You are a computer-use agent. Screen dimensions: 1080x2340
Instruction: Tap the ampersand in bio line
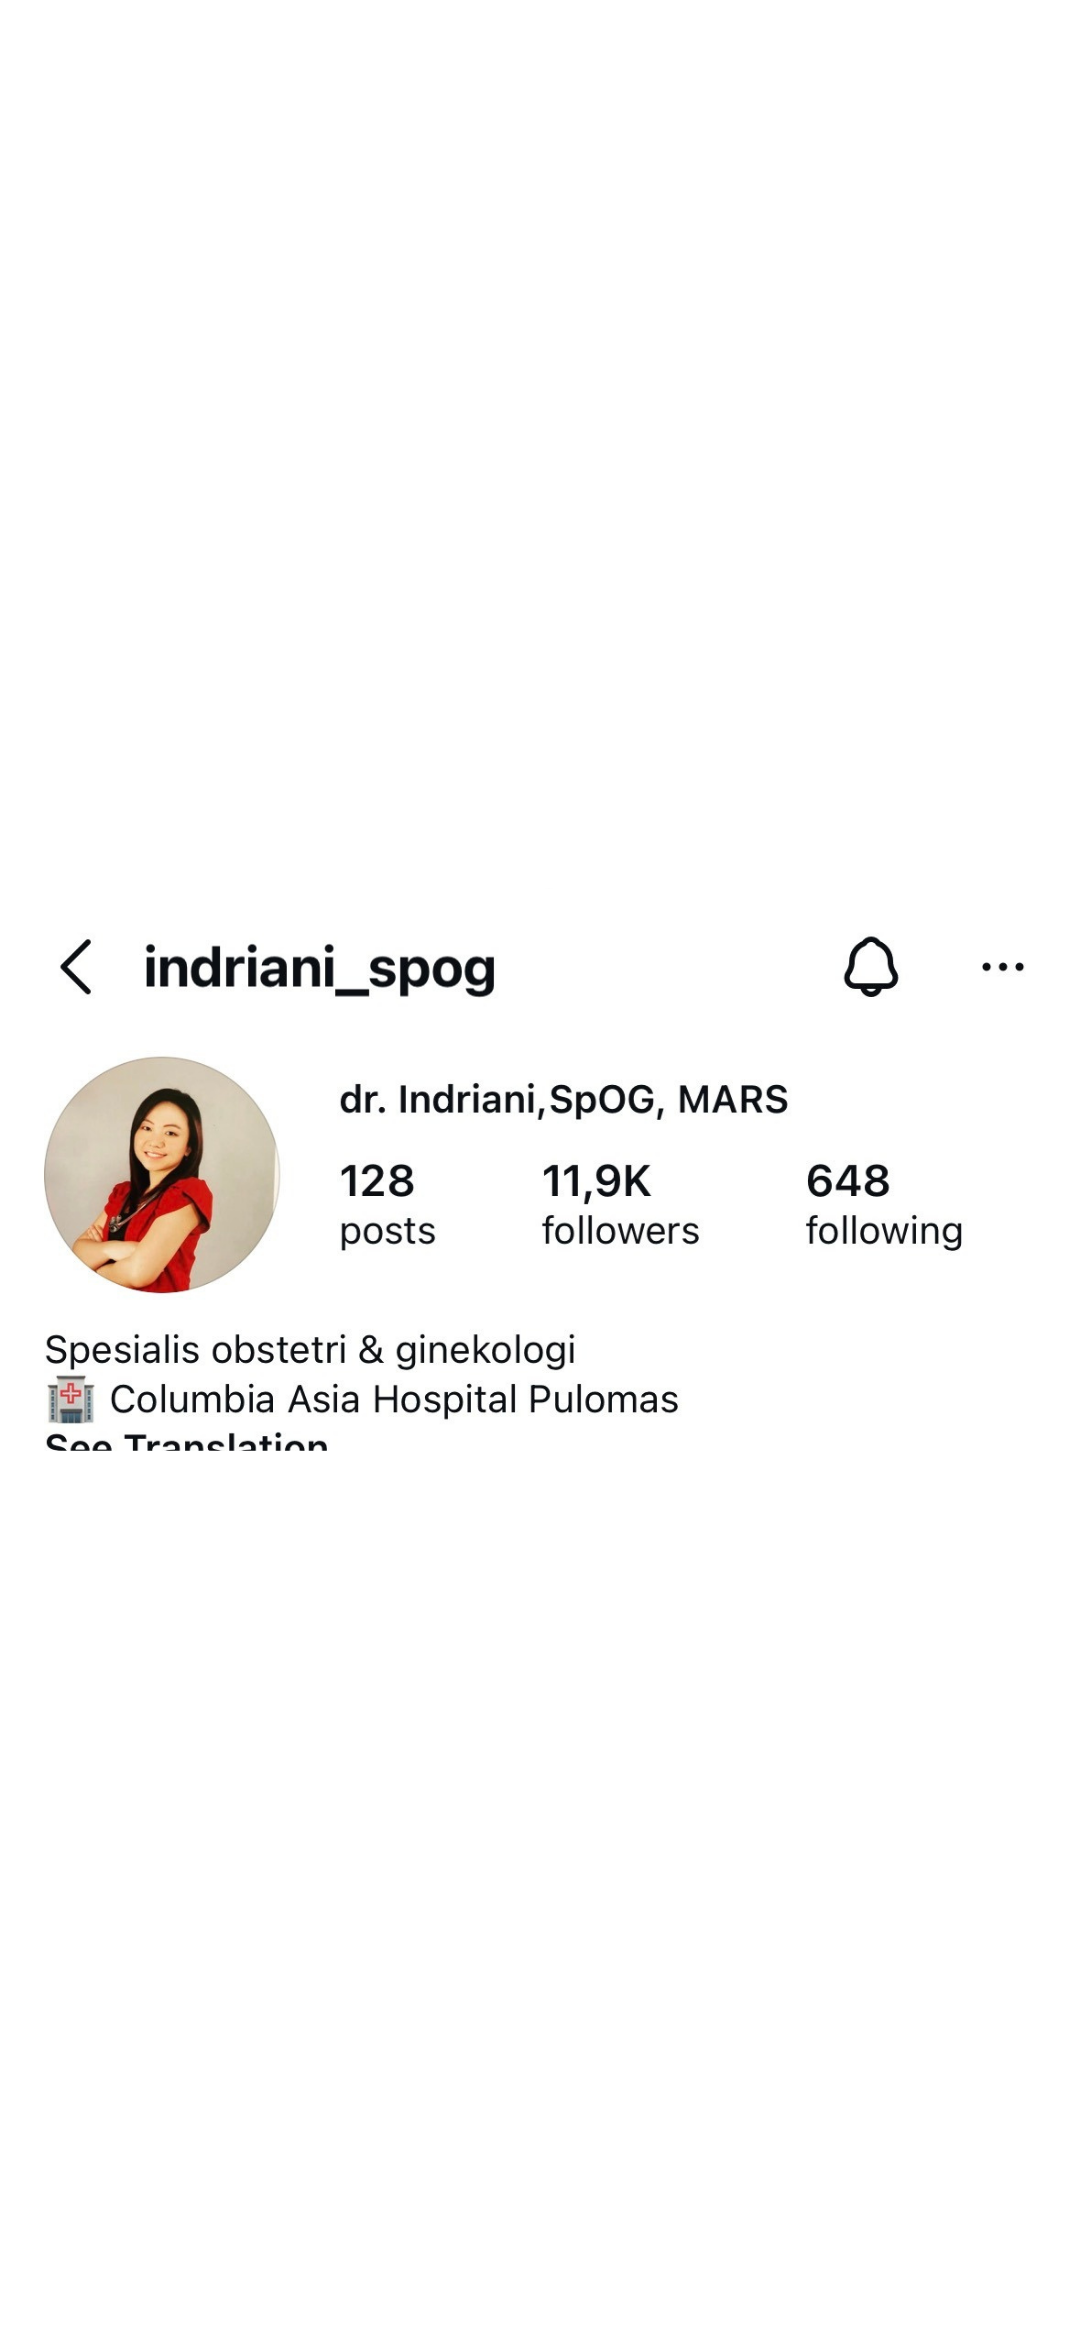click(x=371, y=1350)
